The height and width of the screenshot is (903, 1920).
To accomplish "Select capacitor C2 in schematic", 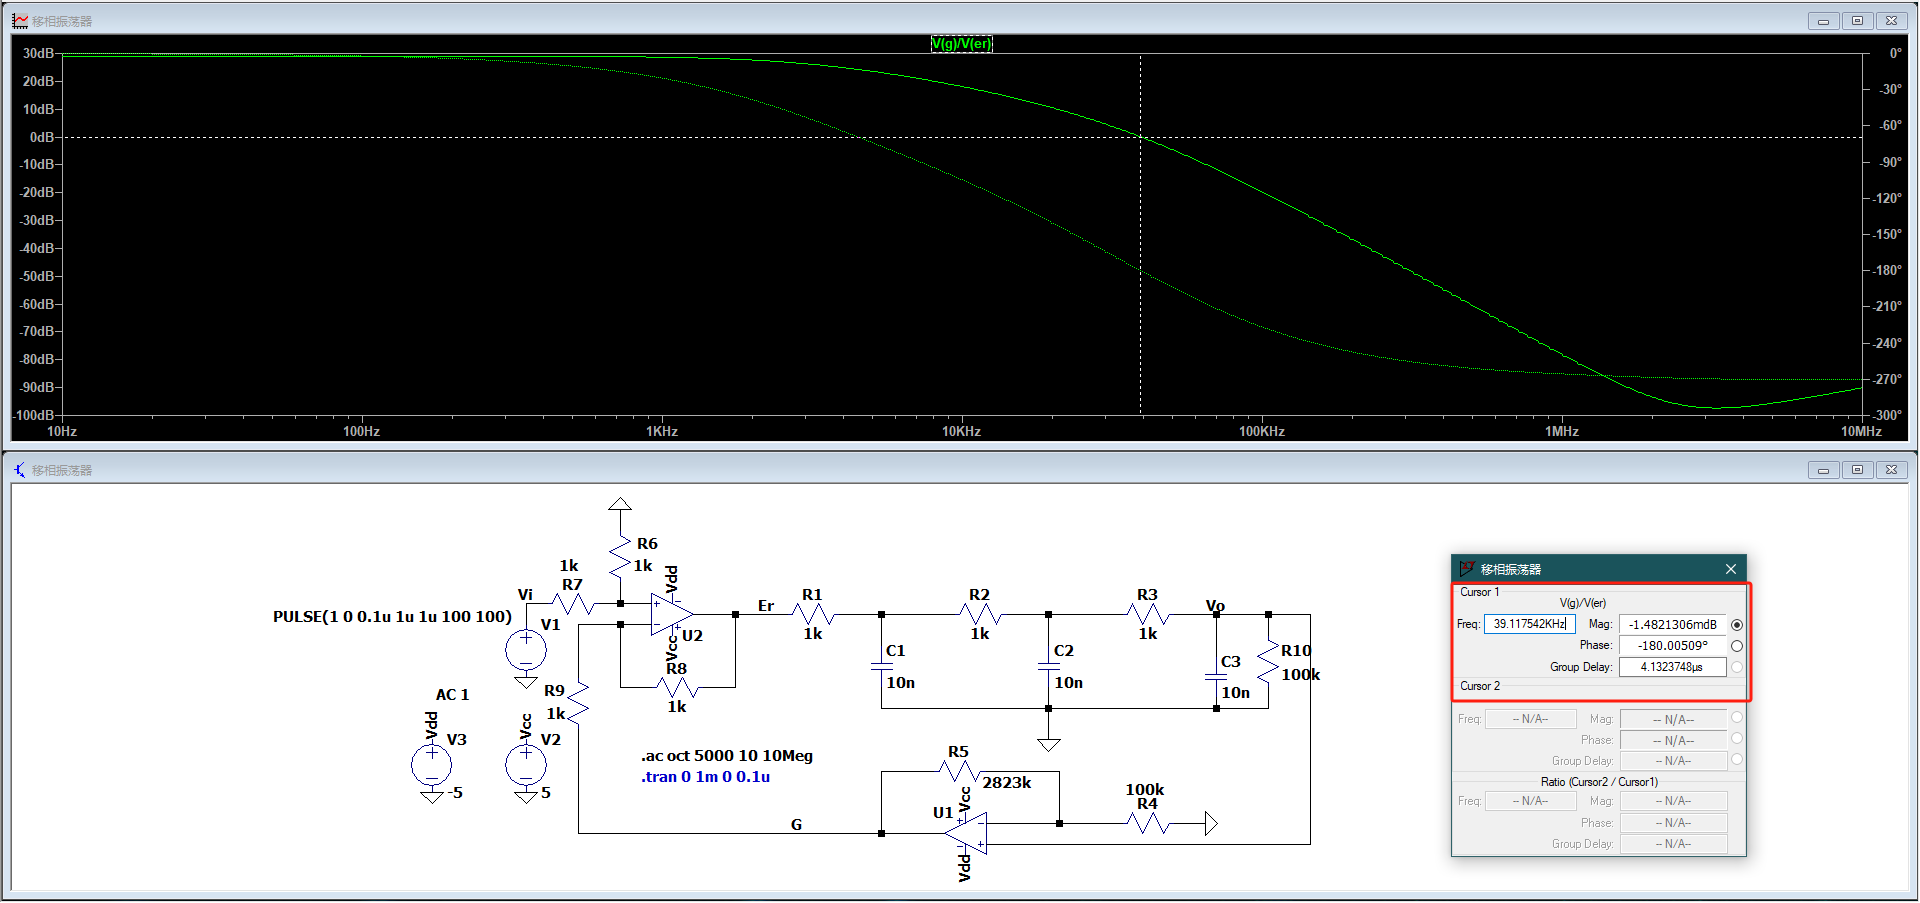I will [1049, 667].
